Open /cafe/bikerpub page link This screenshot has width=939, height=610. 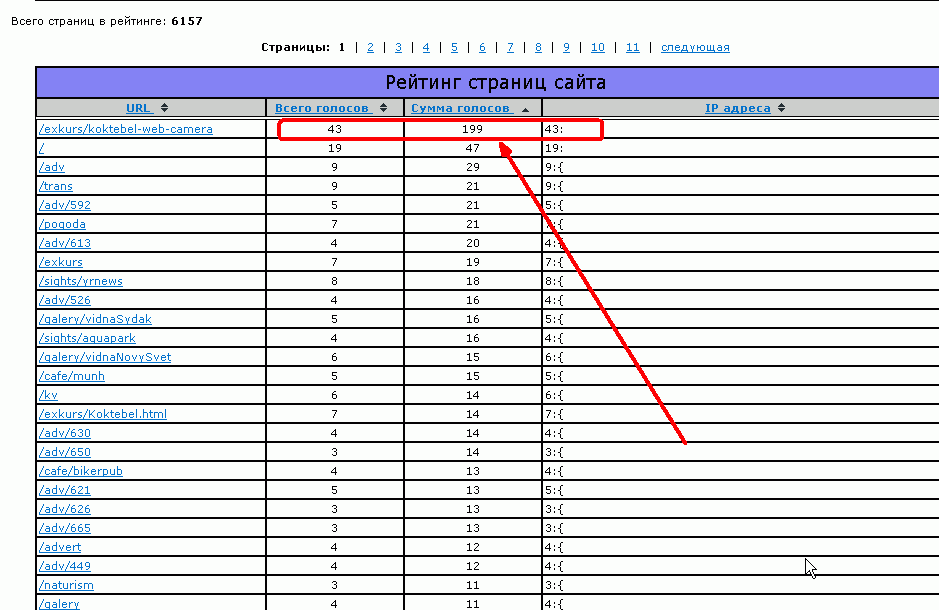point(81,471)
